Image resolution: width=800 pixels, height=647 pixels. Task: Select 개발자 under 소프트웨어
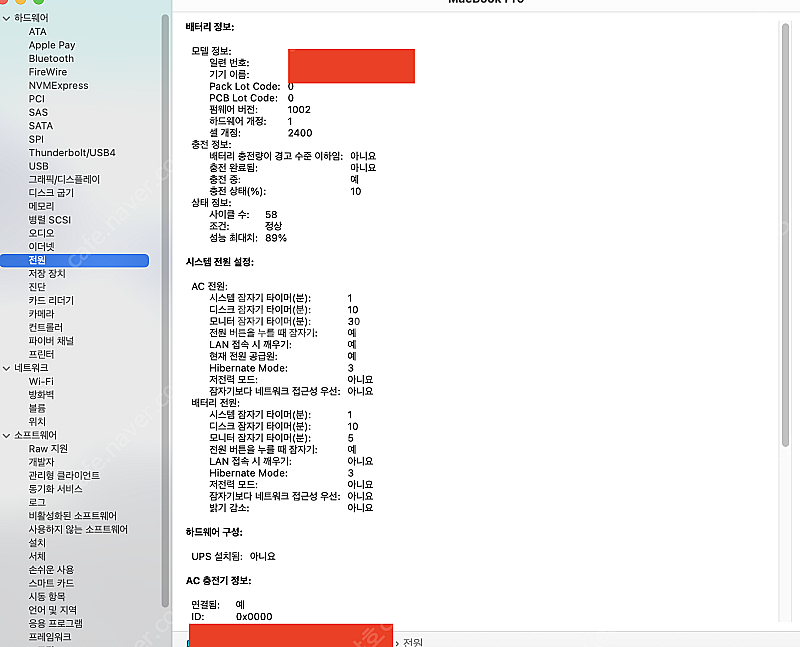pyautogui.click(x=41, y=462)
